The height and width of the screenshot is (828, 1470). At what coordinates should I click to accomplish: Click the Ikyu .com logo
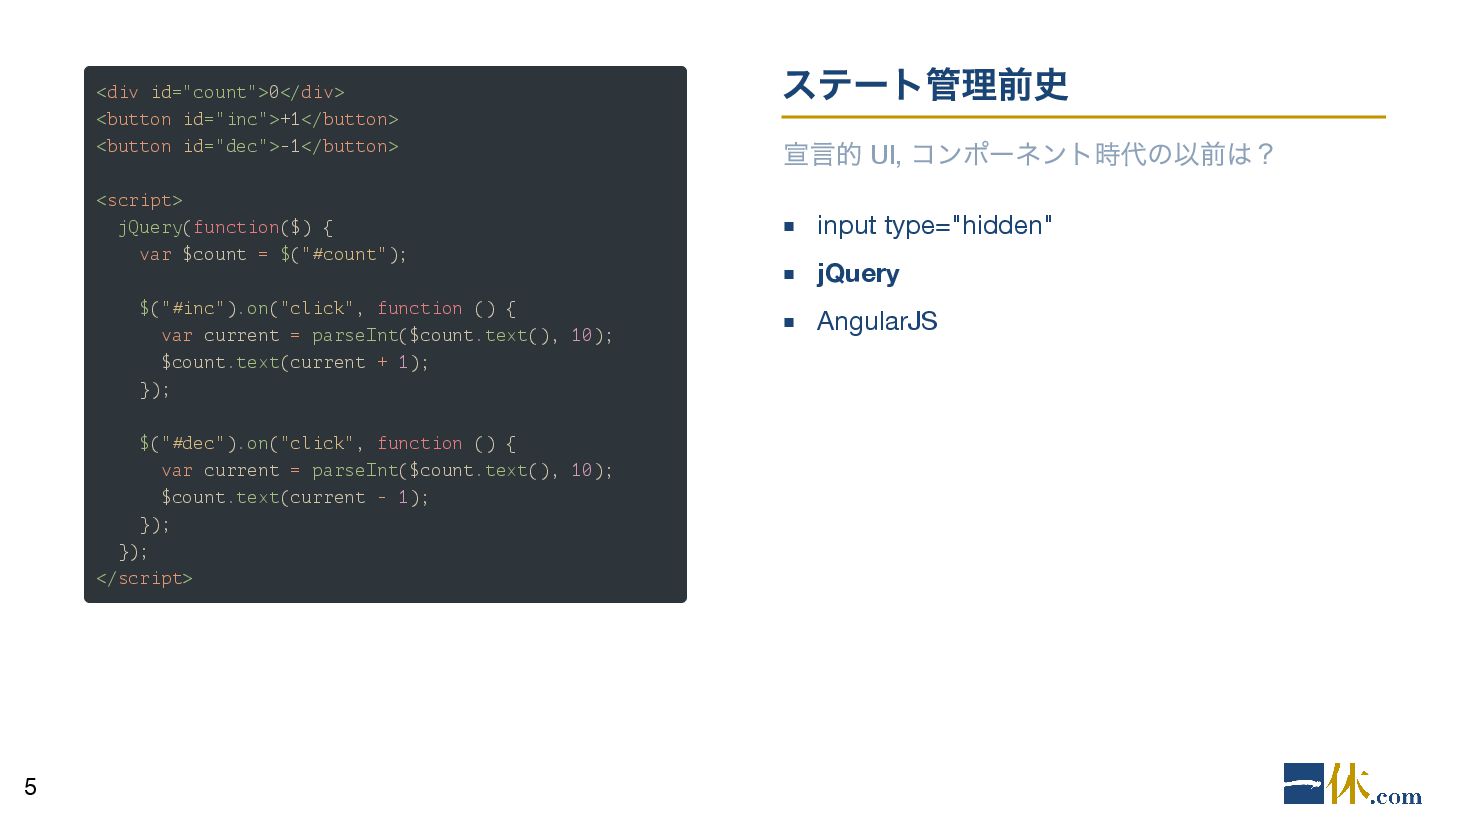tap(1352, 784)
